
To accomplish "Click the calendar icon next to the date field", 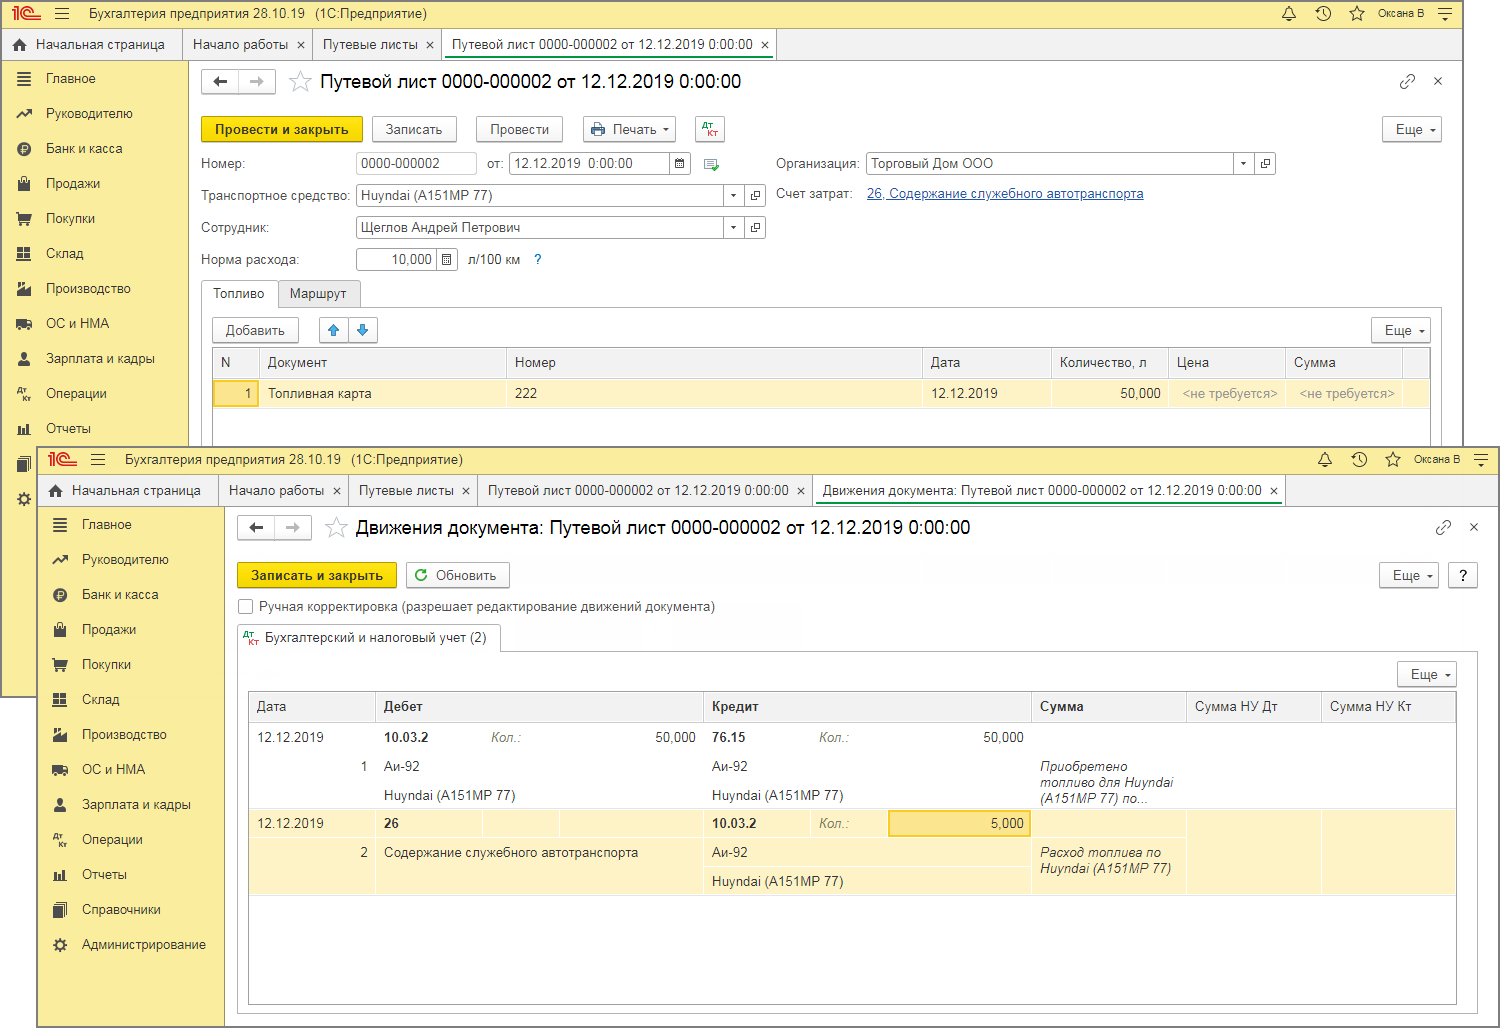I will (x=680, y=164).
